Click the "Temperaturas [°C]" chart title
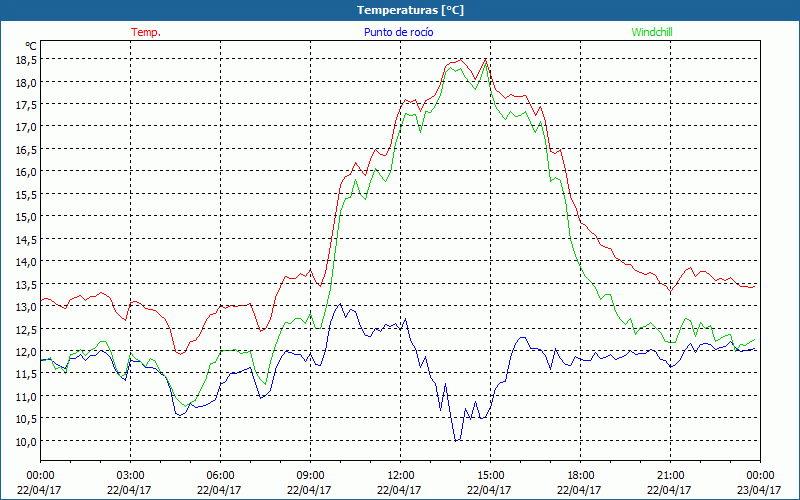 (410, 10)
